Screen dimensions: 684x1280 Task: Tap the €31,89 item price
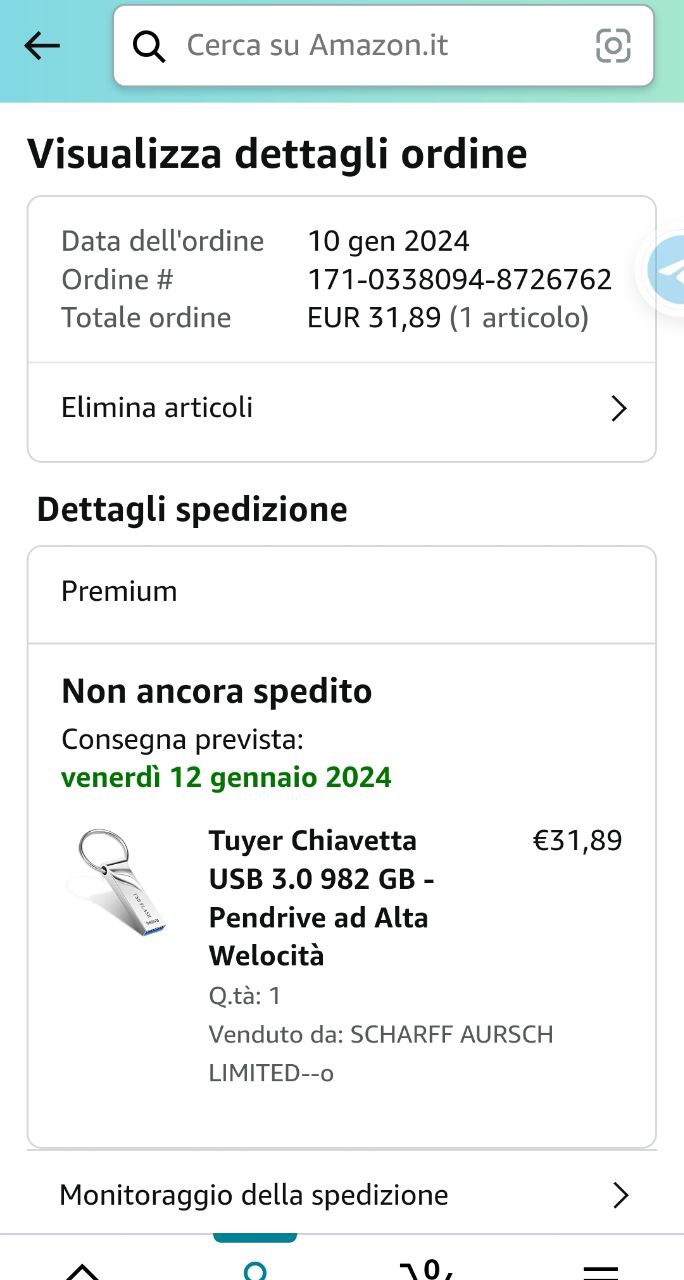[577, 841]
